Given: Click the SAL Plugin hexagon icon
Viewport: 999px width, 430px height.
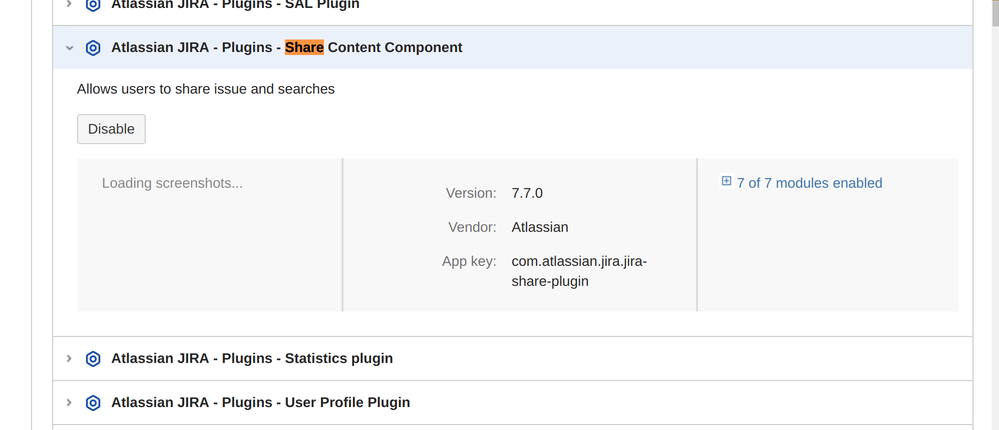Looking at the screenshot, I should (93, 4).
